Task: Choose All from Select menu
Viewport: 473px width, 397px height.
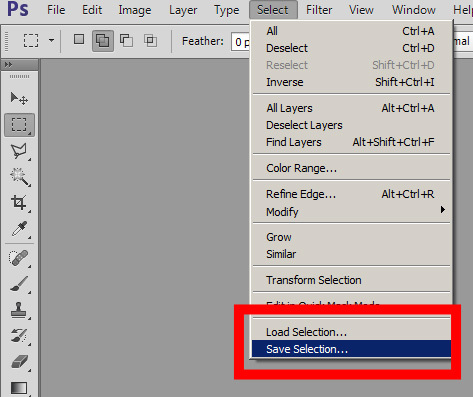Action: tap(351, 31)
